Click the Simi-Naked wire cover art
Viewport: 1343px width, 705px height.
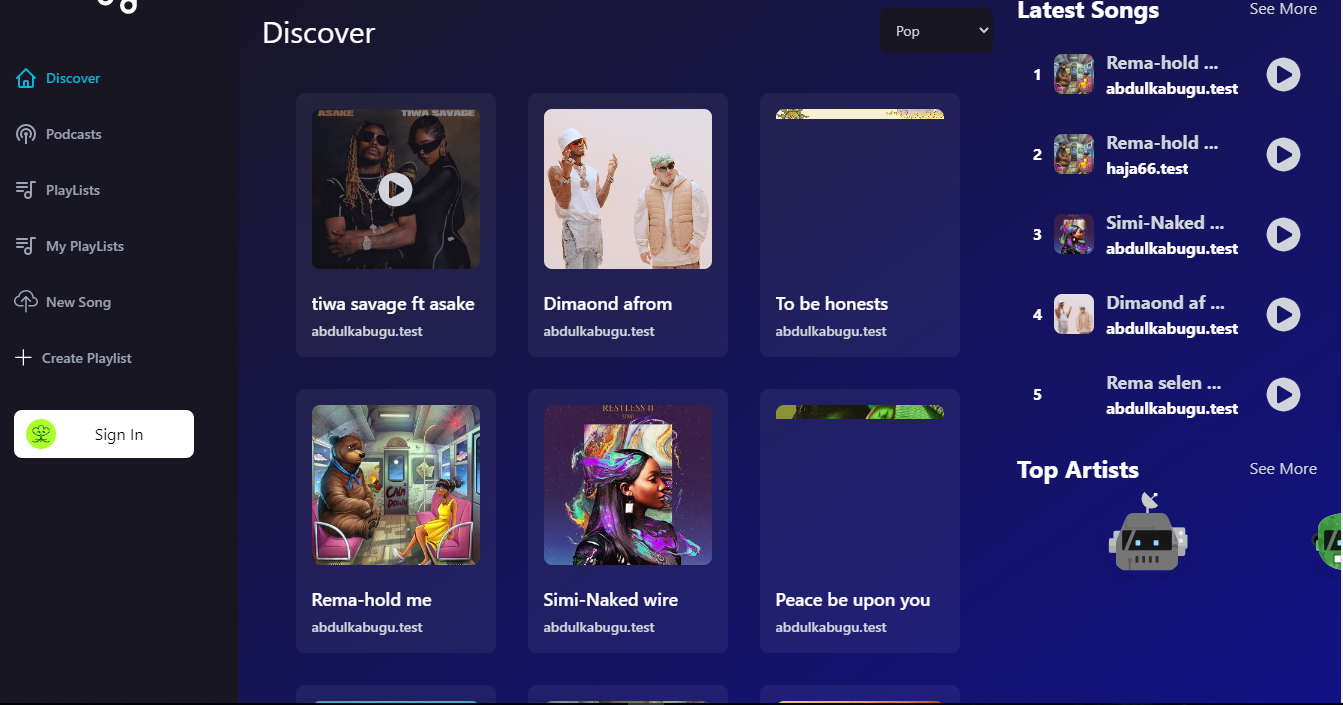(628, 485)
